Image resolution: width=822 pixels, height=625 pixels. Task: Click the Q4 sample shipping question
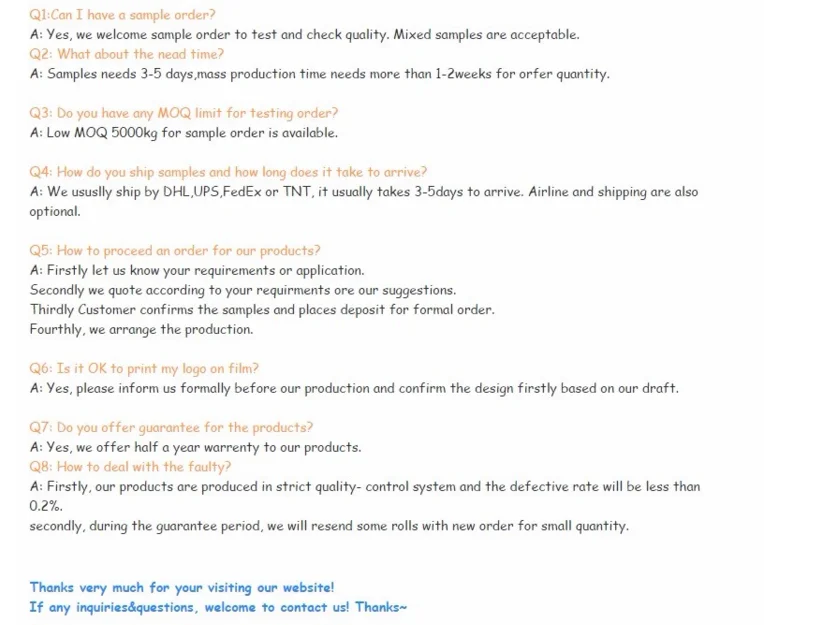click(x=228, y=172)
